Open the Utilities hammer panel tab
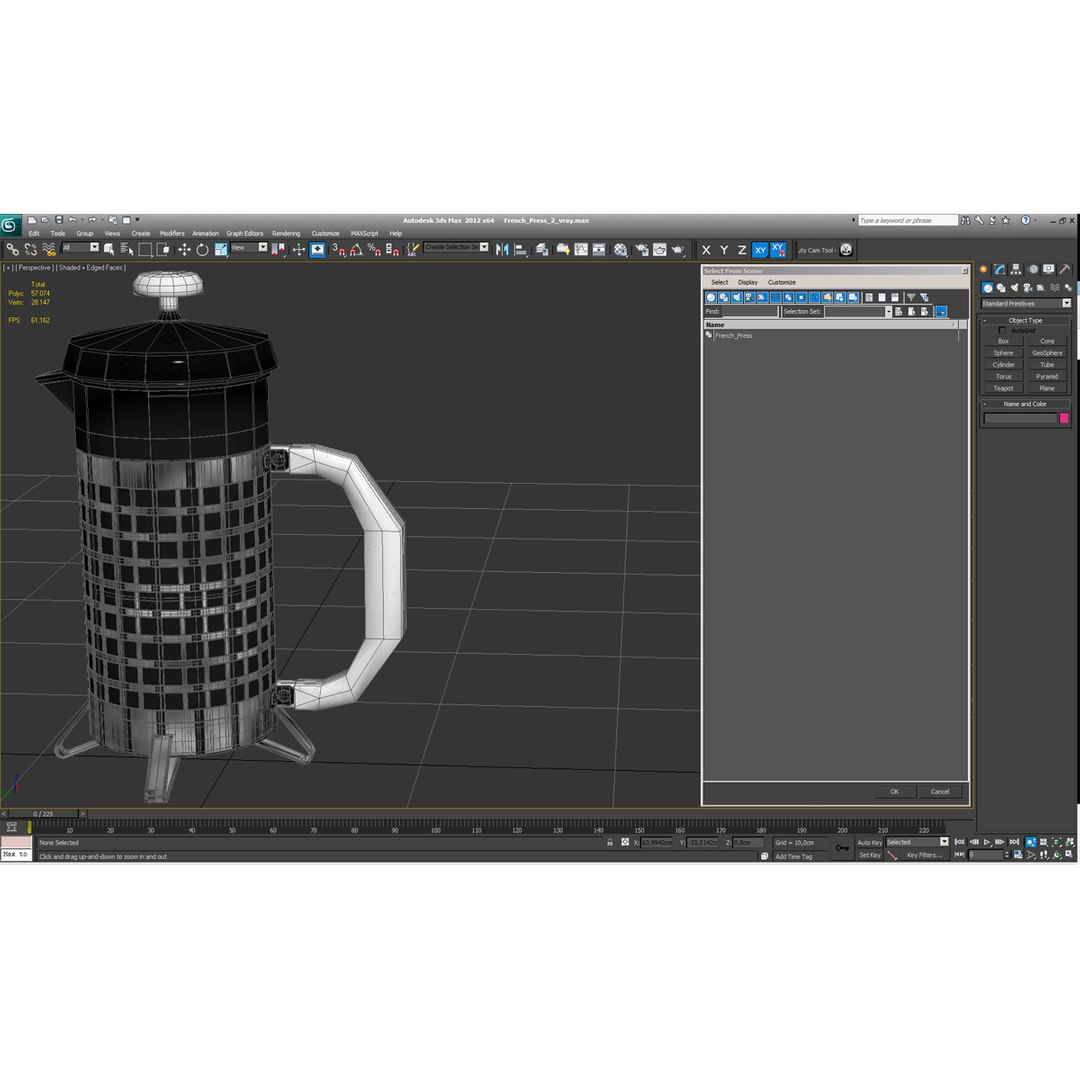Viewport: 1080px width, 1080px height. click(1065, 269)
